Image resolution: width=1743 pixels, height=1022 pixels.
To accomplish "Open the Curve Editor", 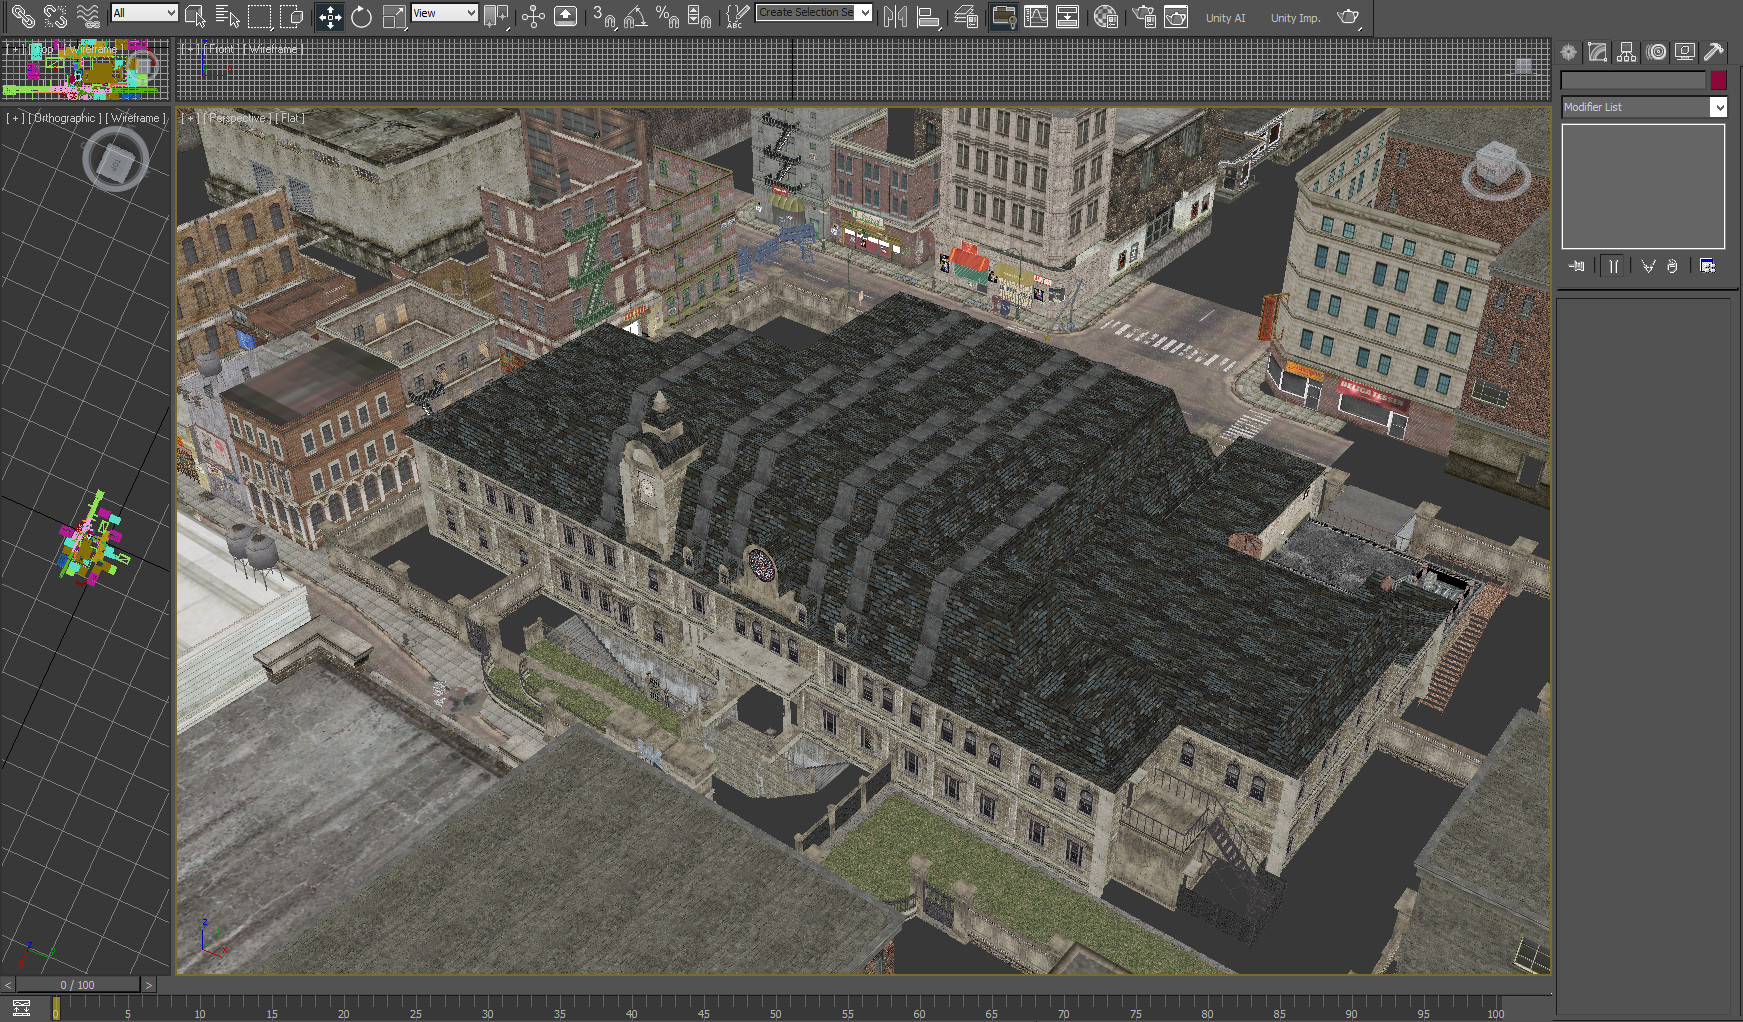I will click(1036, 16).
